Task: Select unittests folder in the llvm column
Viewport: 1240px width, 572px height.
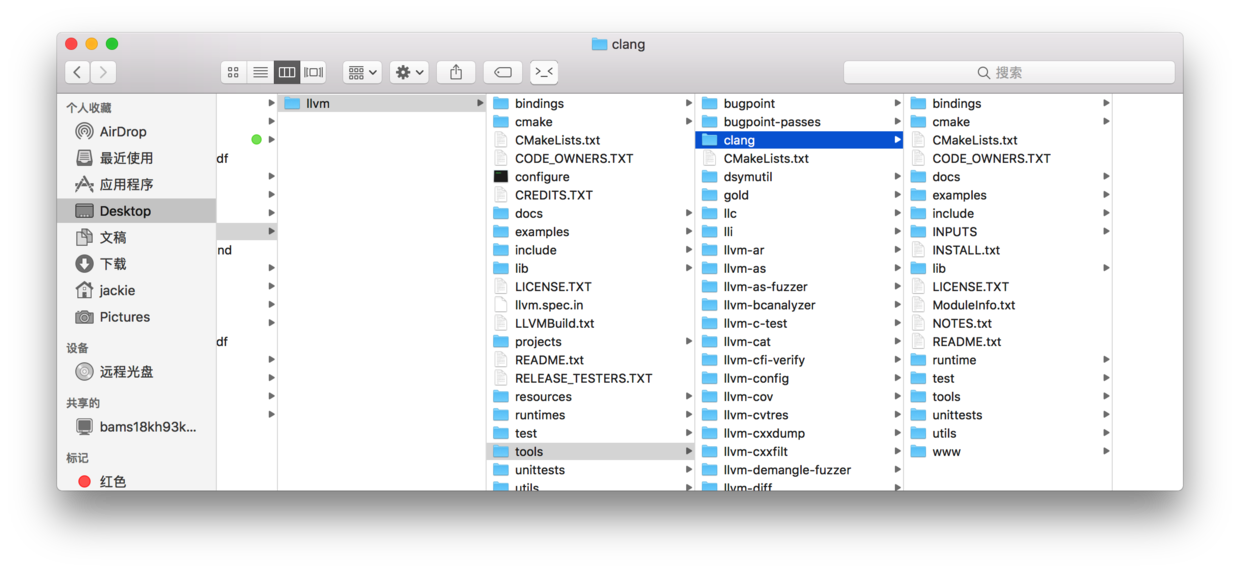Action: (590, 470)
